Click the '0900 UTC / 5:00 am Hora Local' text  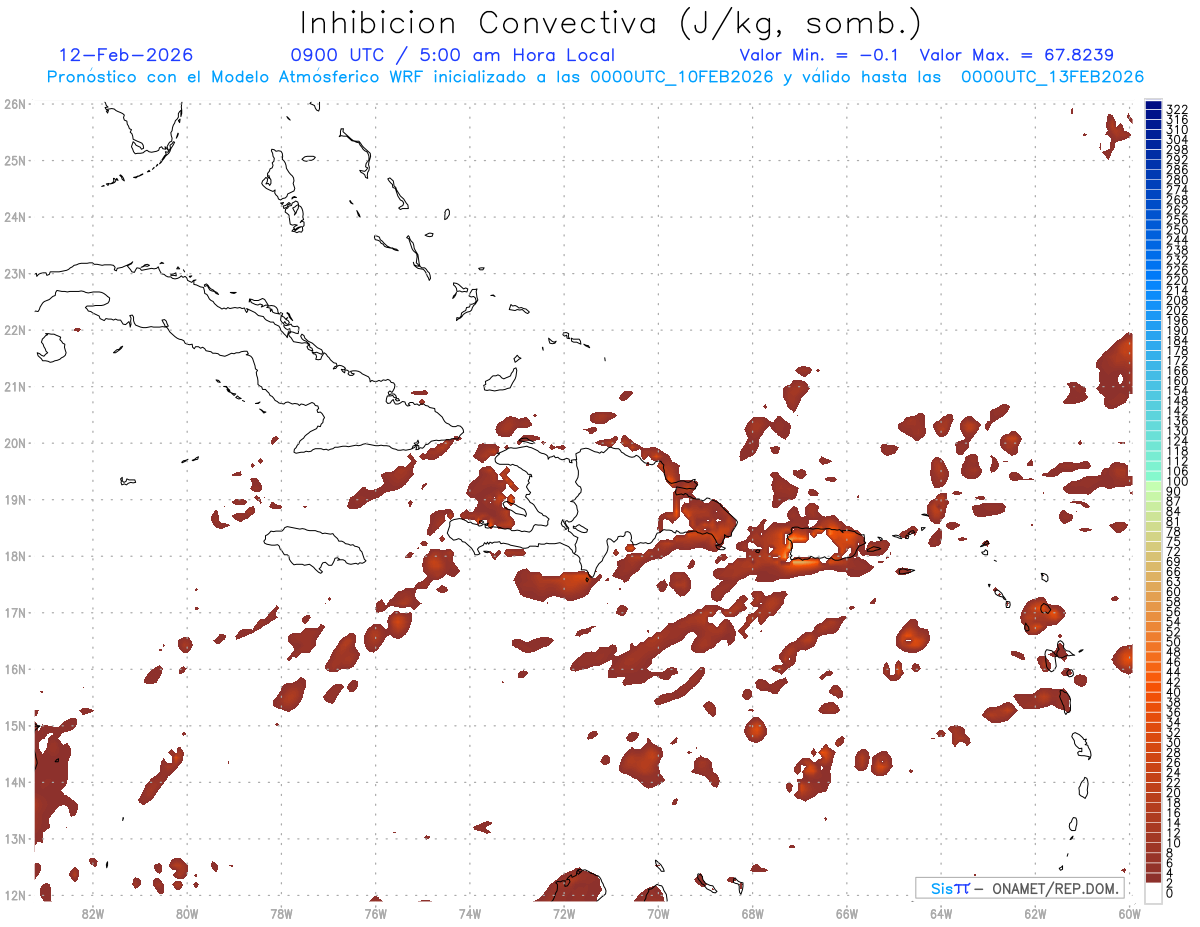(x=453, y=55)
